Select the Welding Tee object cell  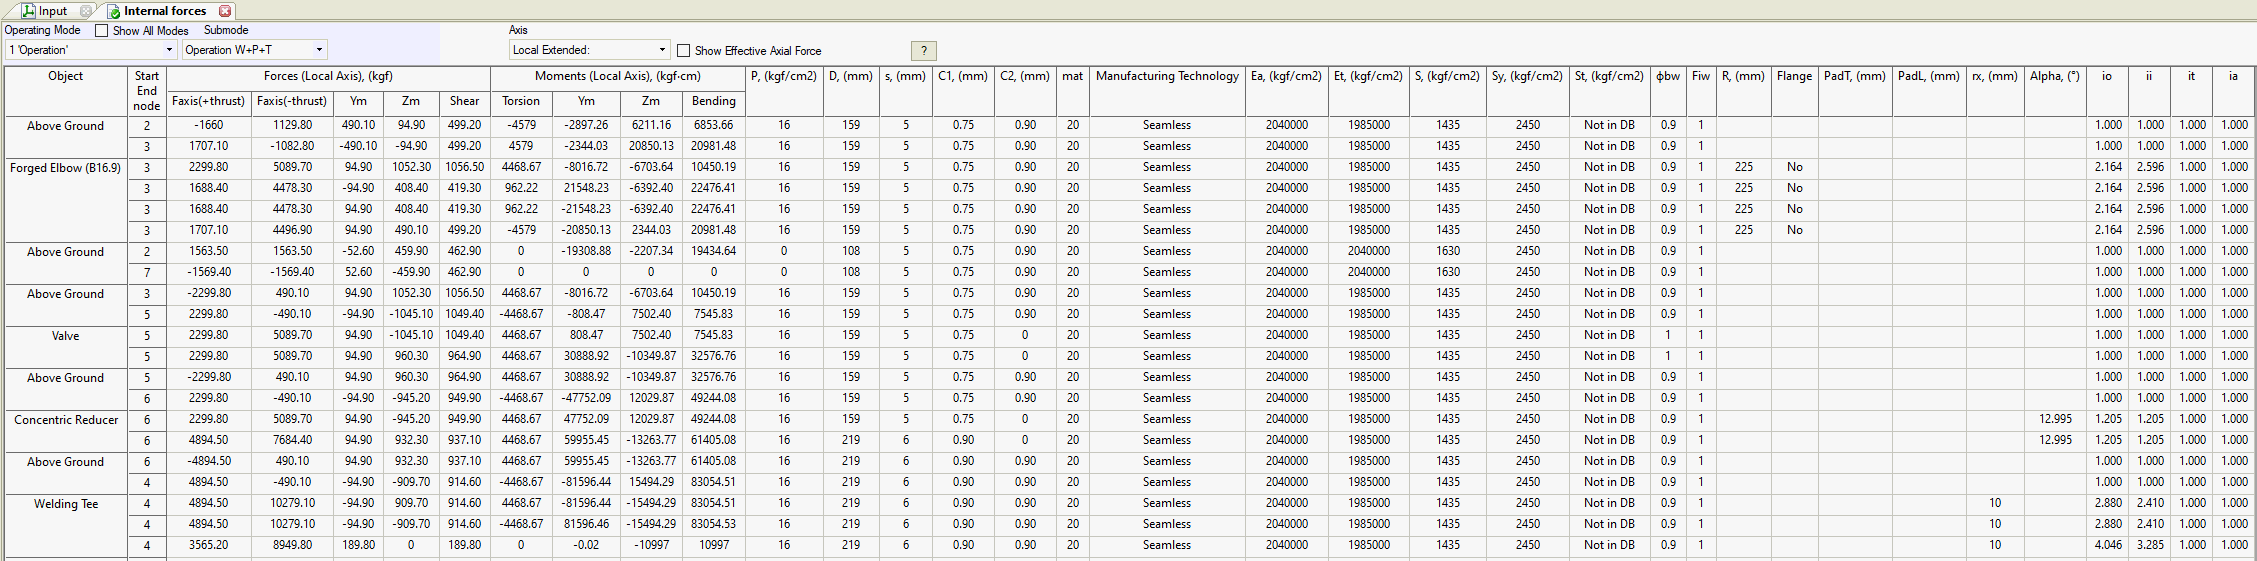pos(66,504)
